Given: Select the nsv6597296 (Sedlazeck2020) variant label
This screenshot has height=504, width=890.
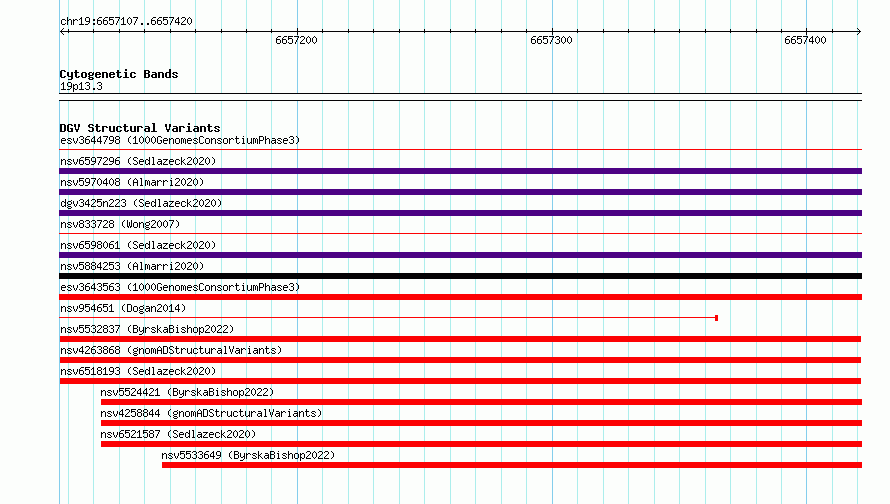Looking at the screenshot, I should (138, 161).
